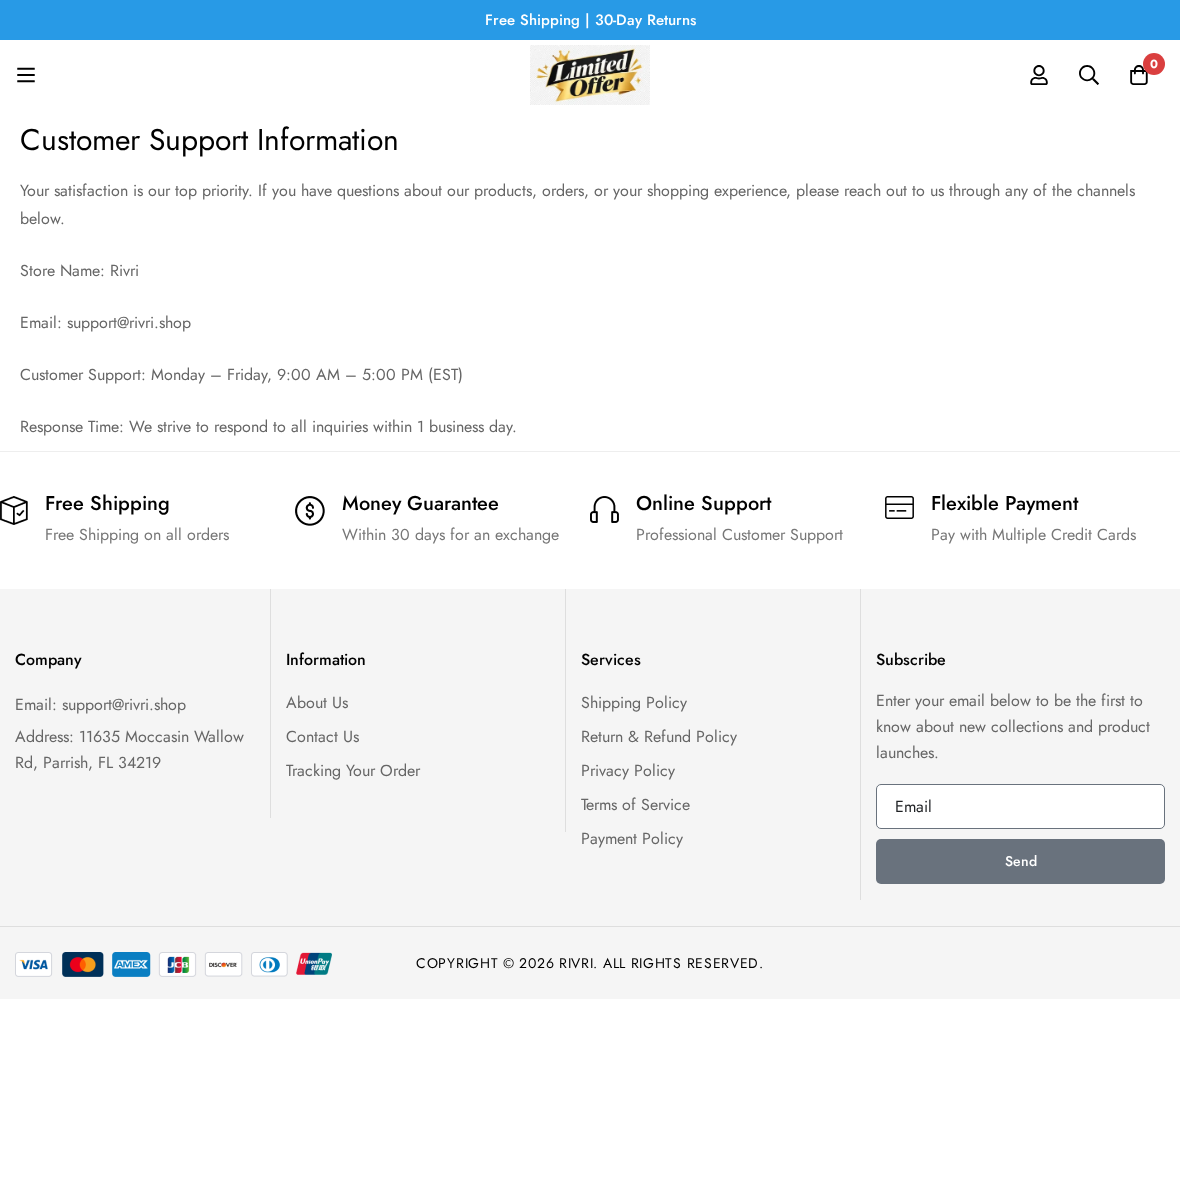Click the Online Support headphones icon
This screenshot has width=1180, height=1200.
pos(604,510)
